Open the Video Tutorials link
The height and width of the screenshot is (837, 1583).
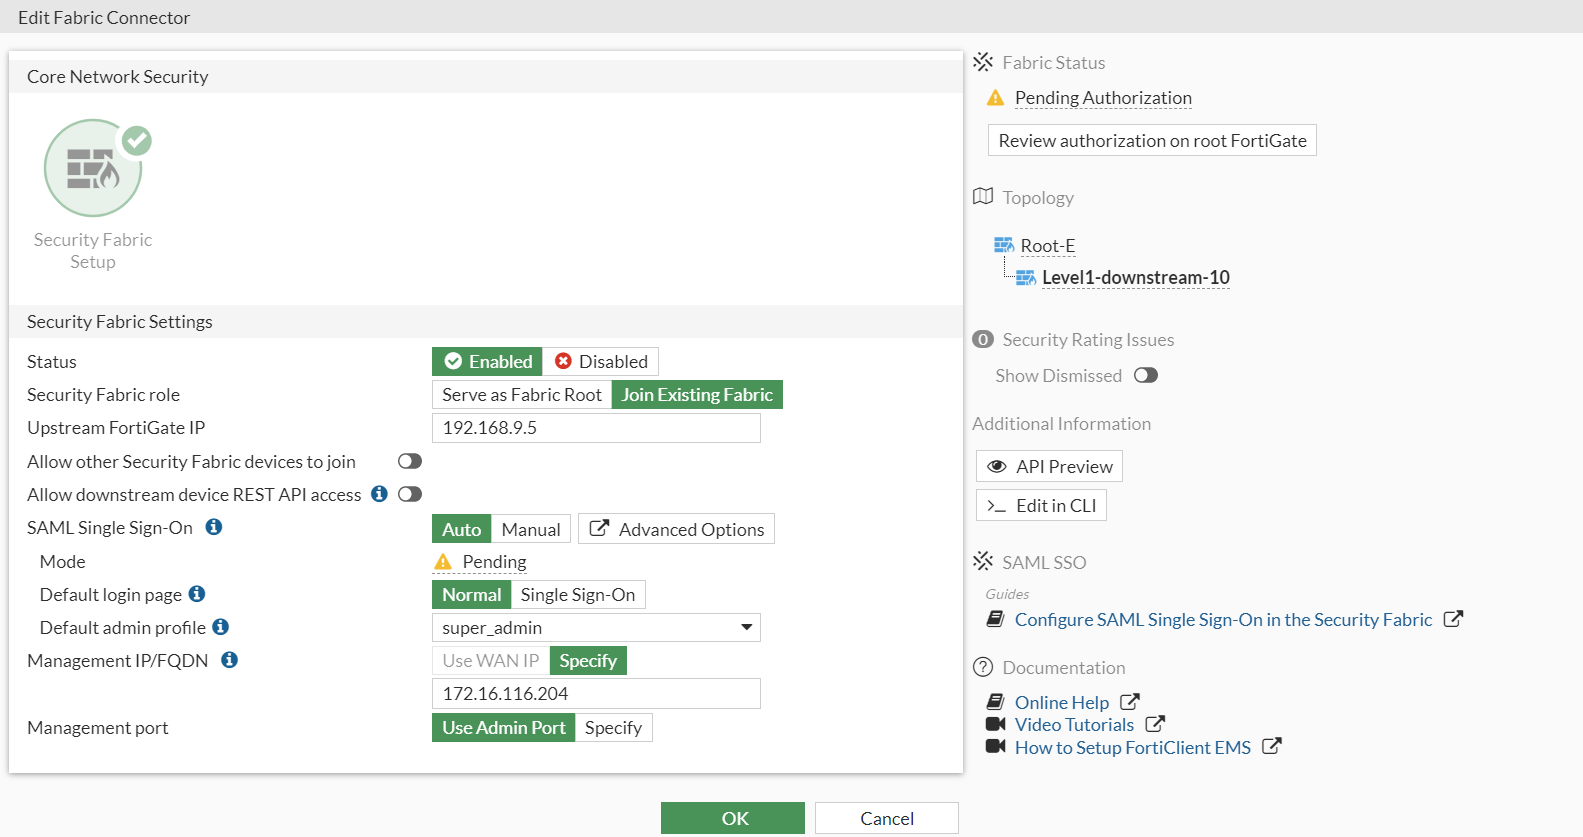click(1074, 725)
